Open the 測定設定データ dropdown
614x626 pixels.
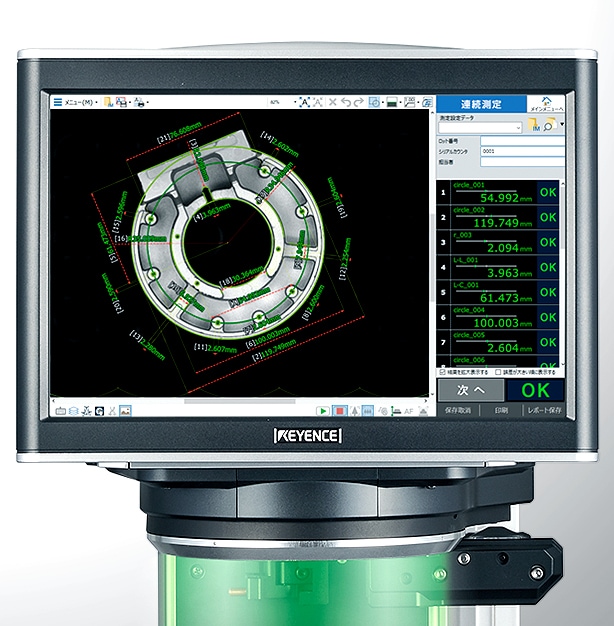[481, 128]
